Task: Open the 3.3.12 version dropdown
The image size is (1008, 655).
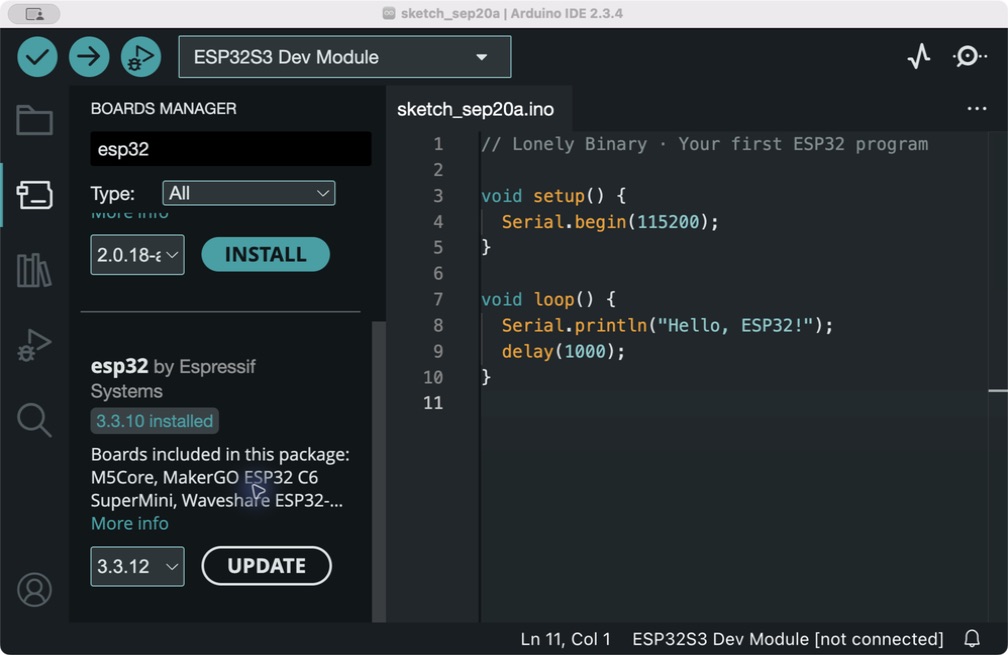Action: [138, 566]
